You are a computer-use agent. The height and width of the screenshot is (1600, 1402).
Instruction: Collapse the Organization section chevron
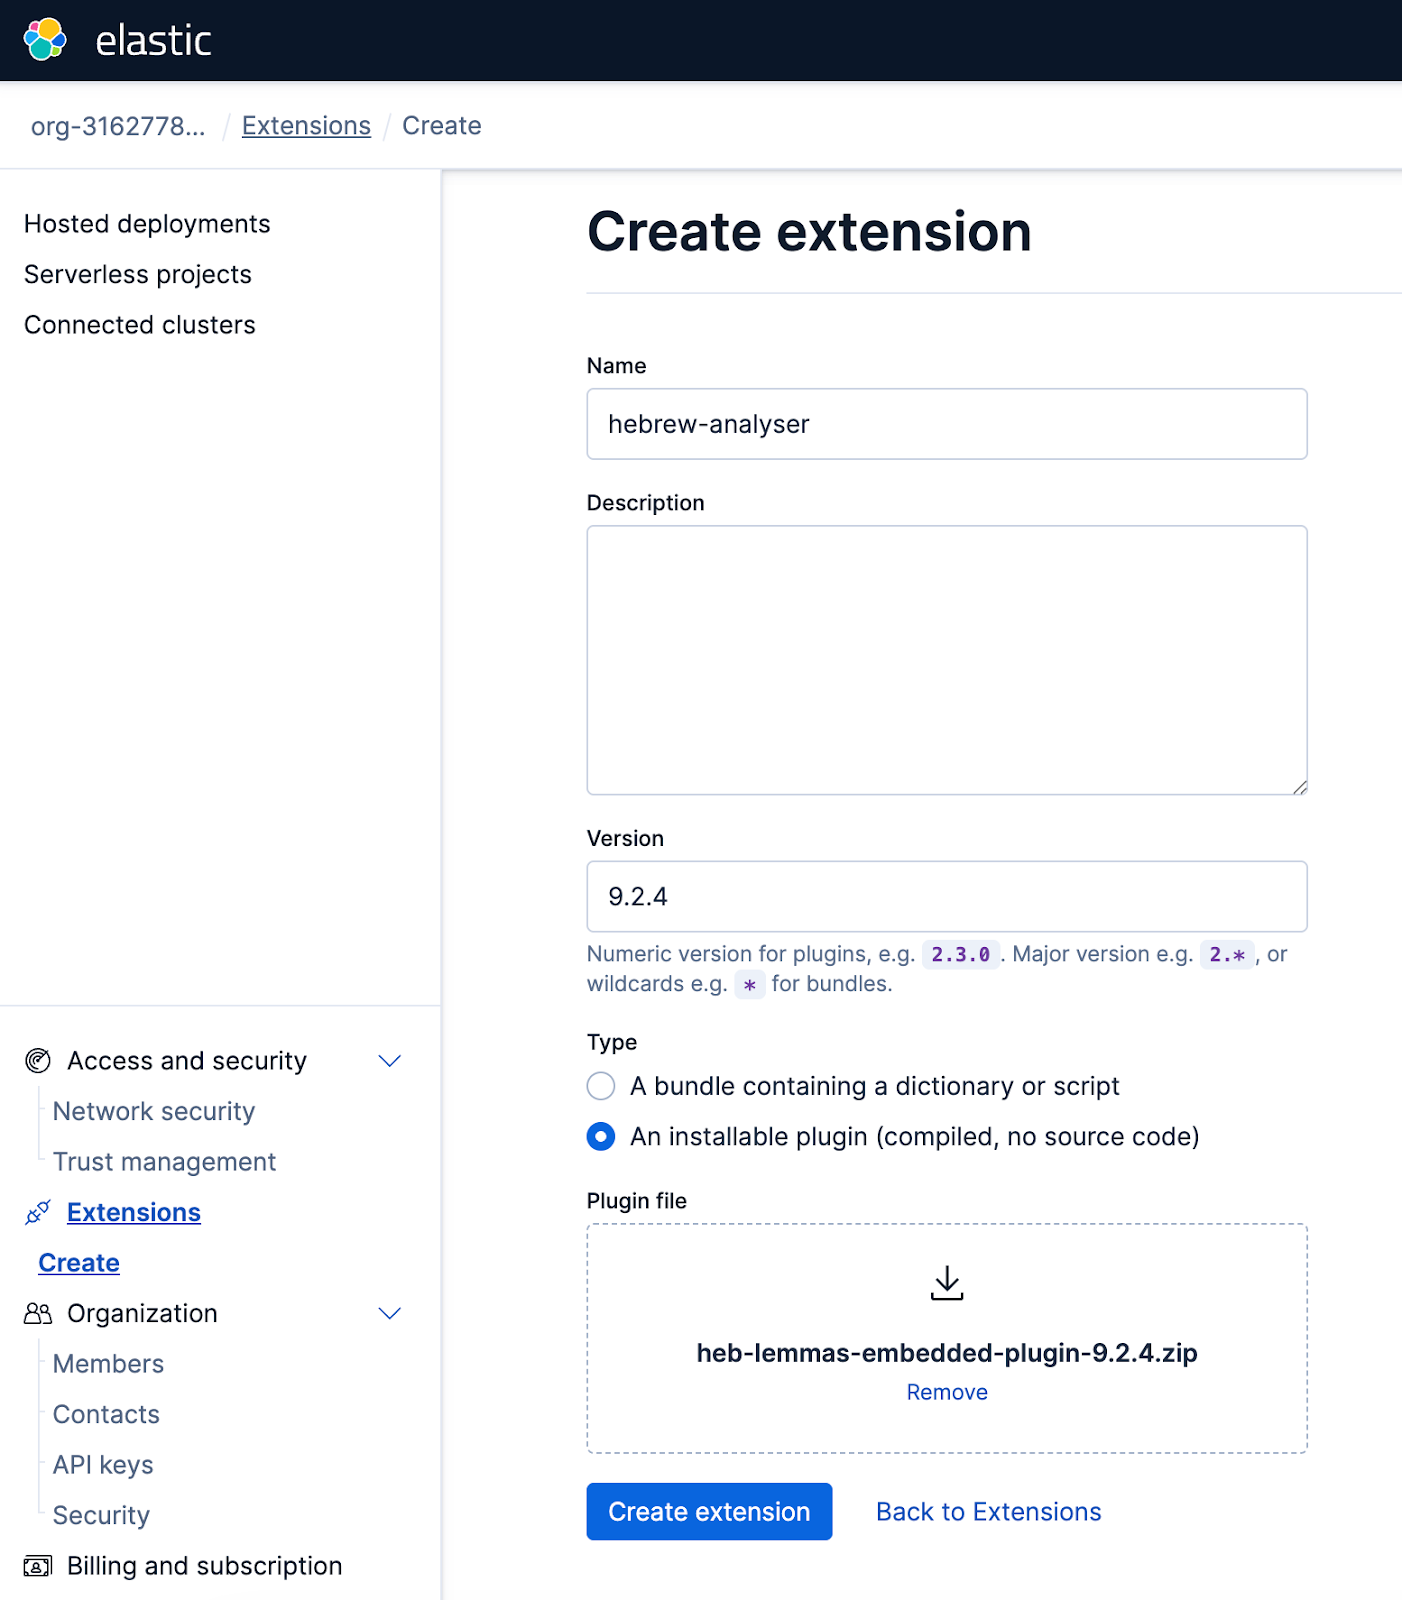click(x=390, y=1314)
